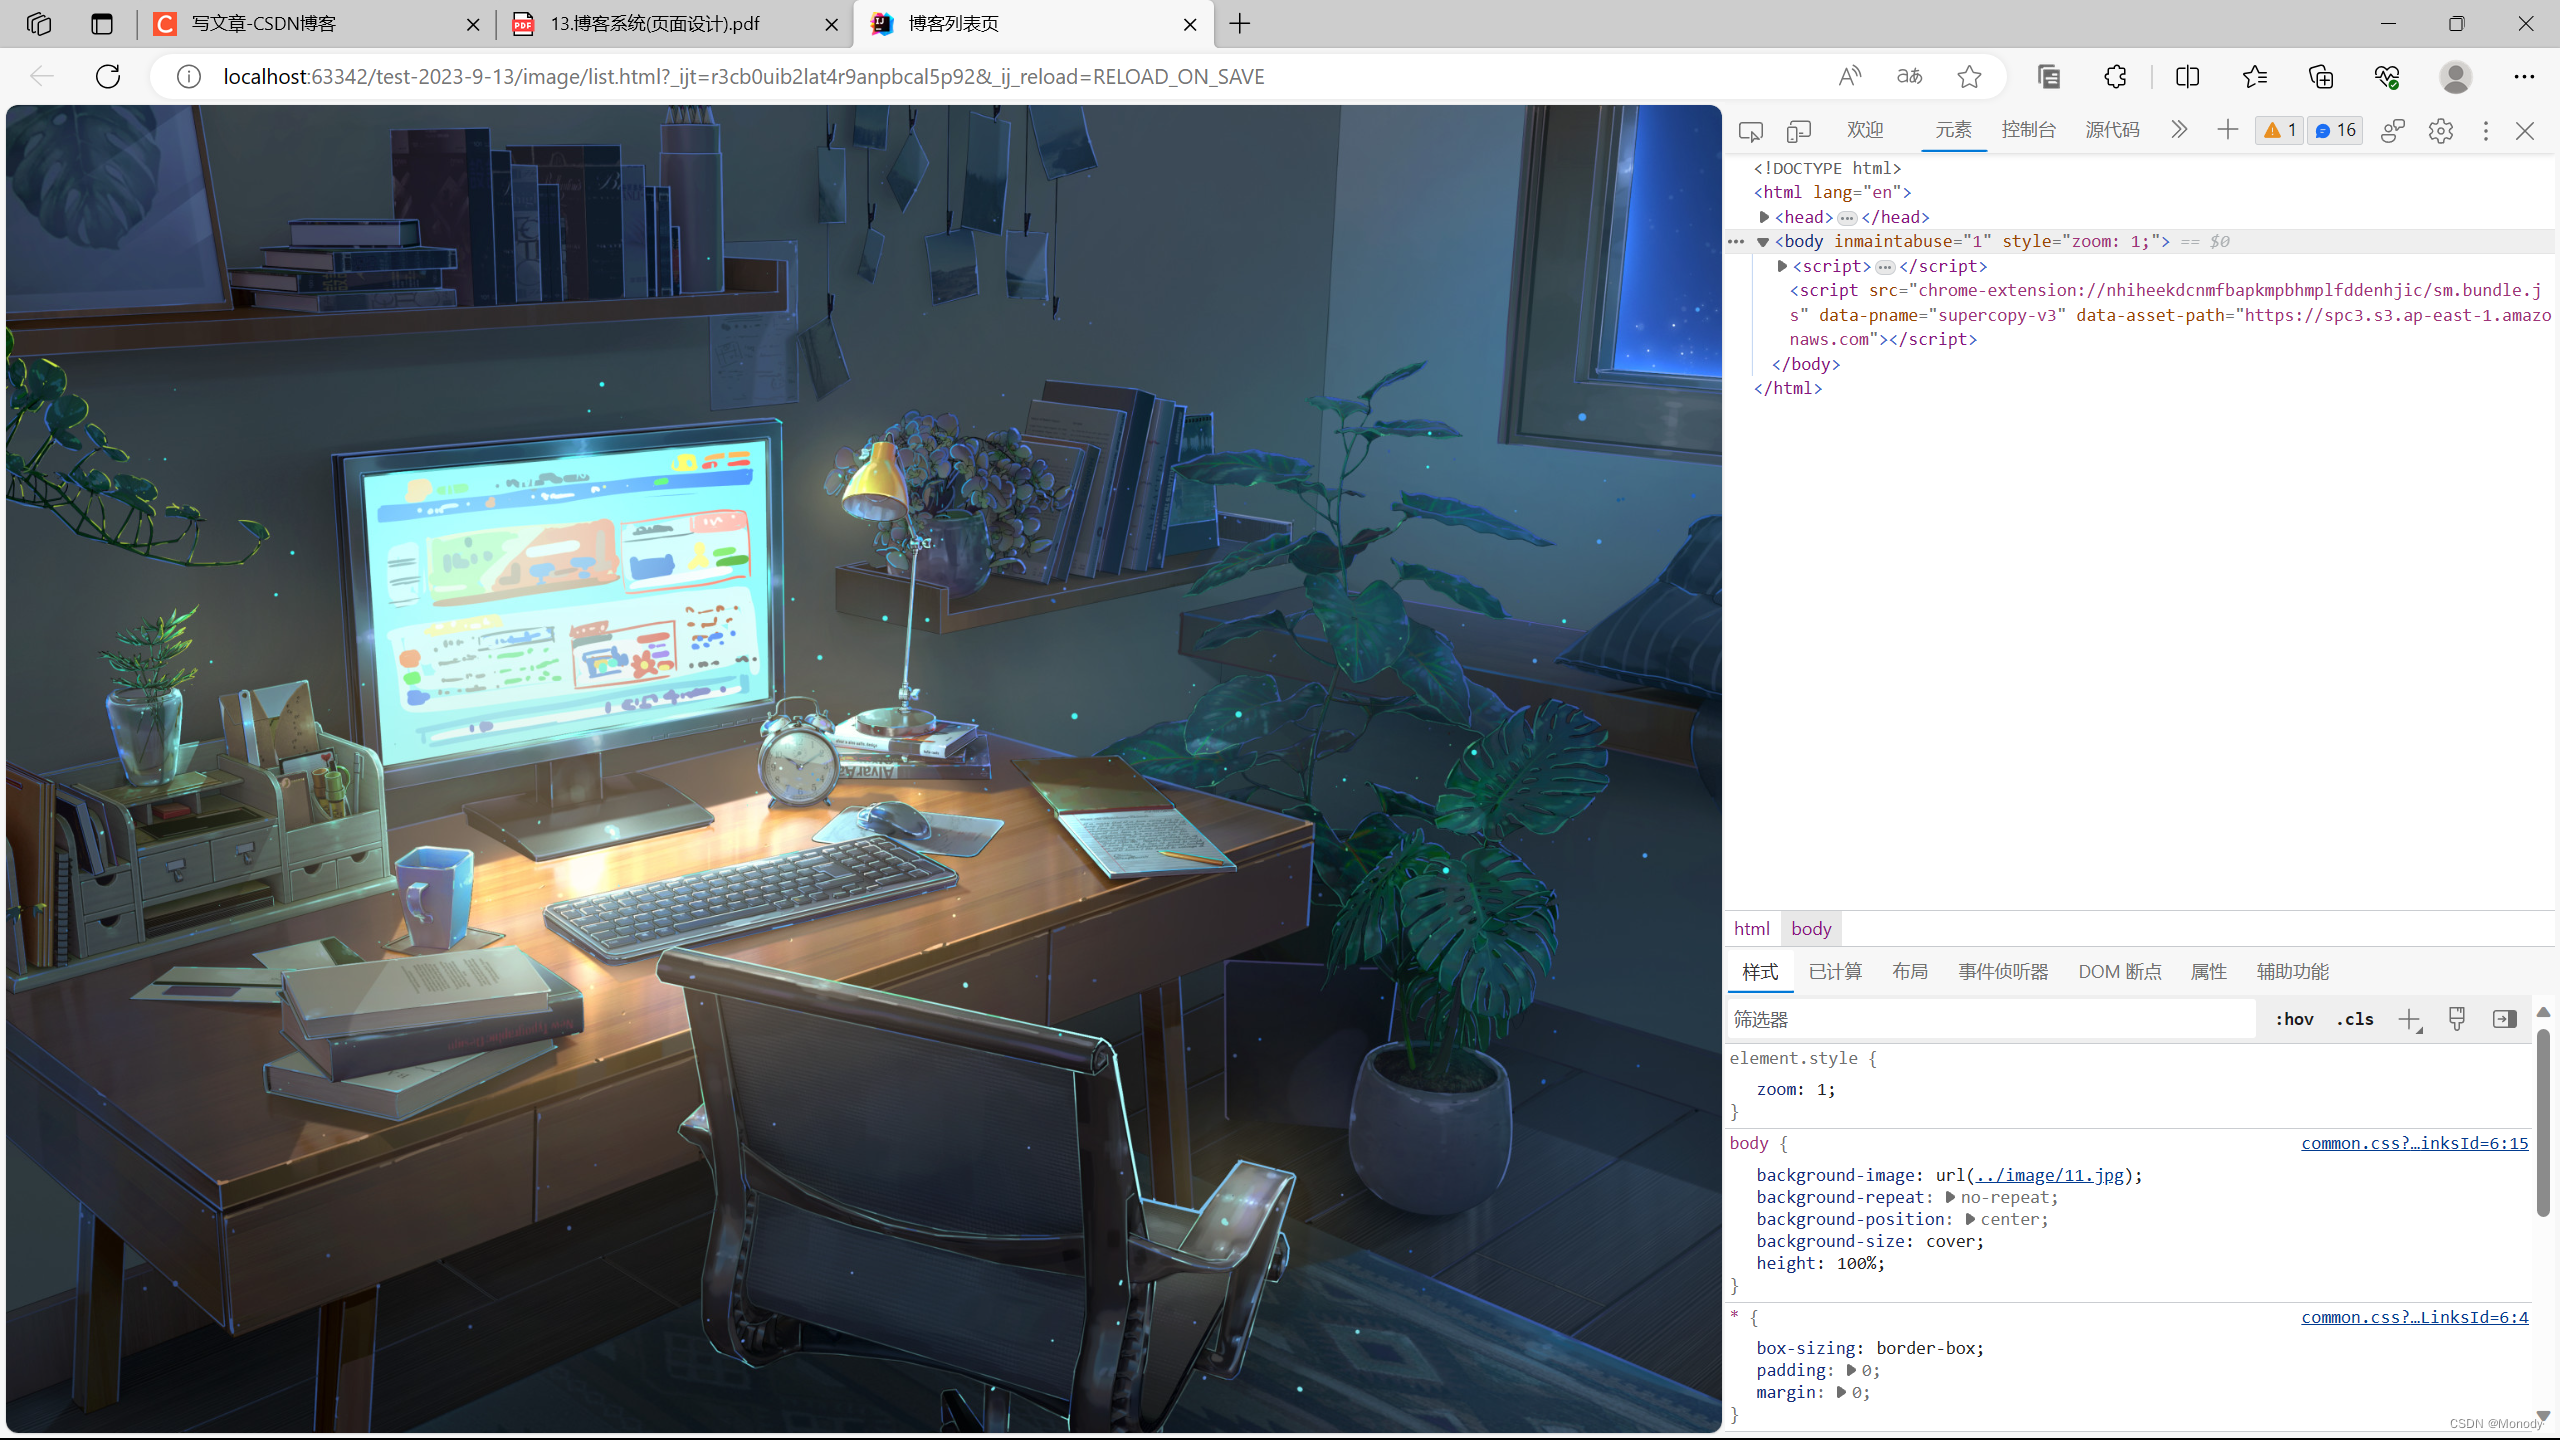Toggle device emulation in DevTools

pos(1799,131)
